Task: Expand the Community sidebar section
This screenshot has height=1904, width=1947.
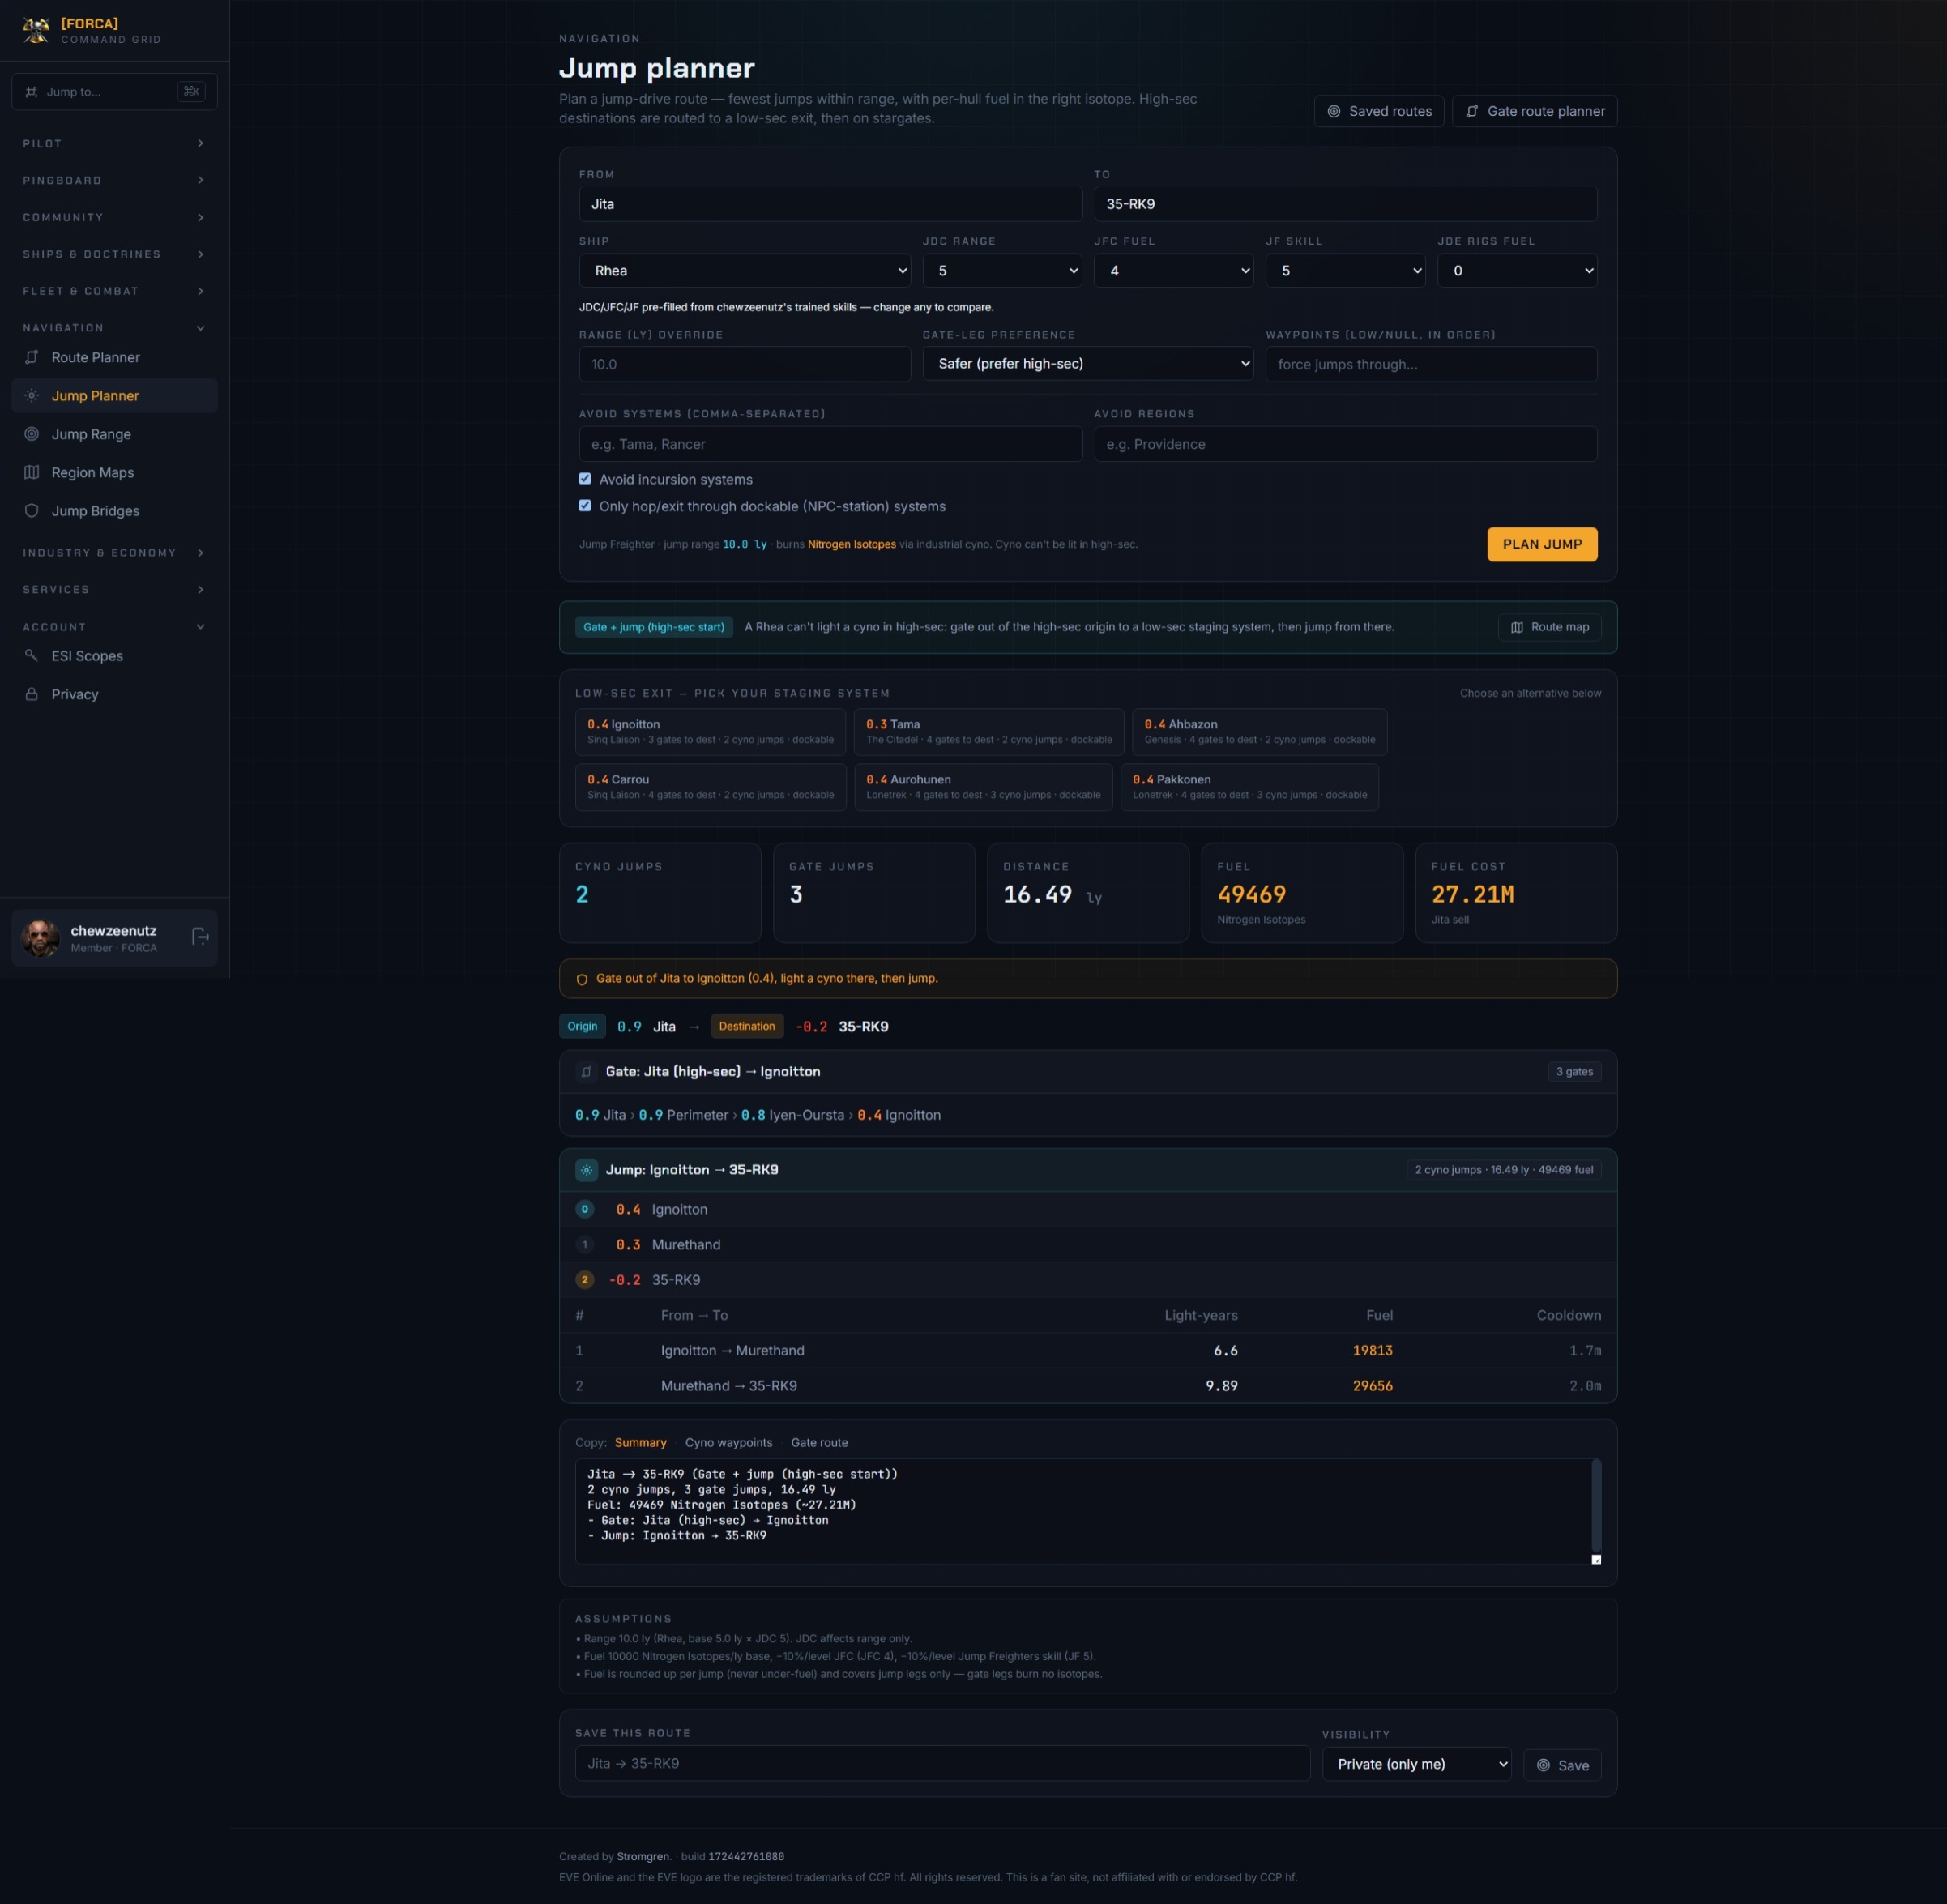Action: tap(114, 218)
